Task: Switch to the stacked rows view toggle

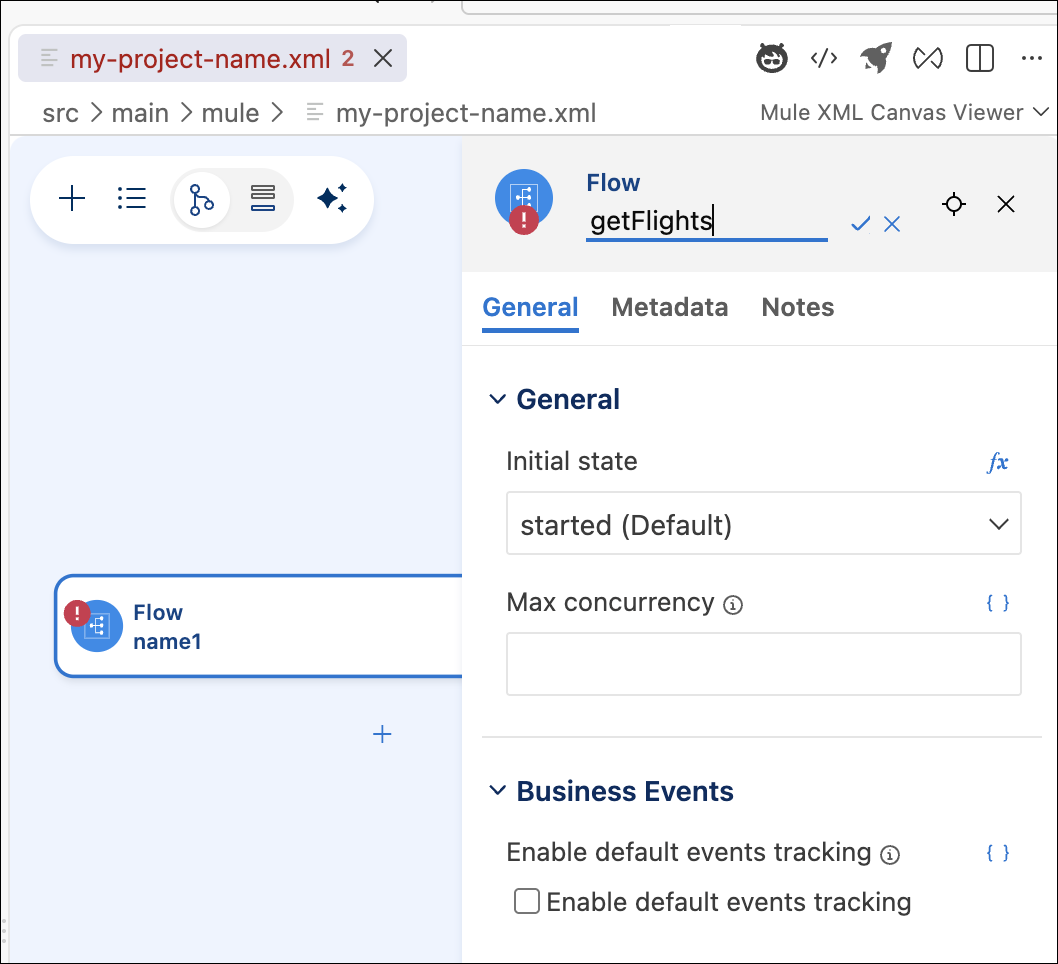Action: (262, 198)
